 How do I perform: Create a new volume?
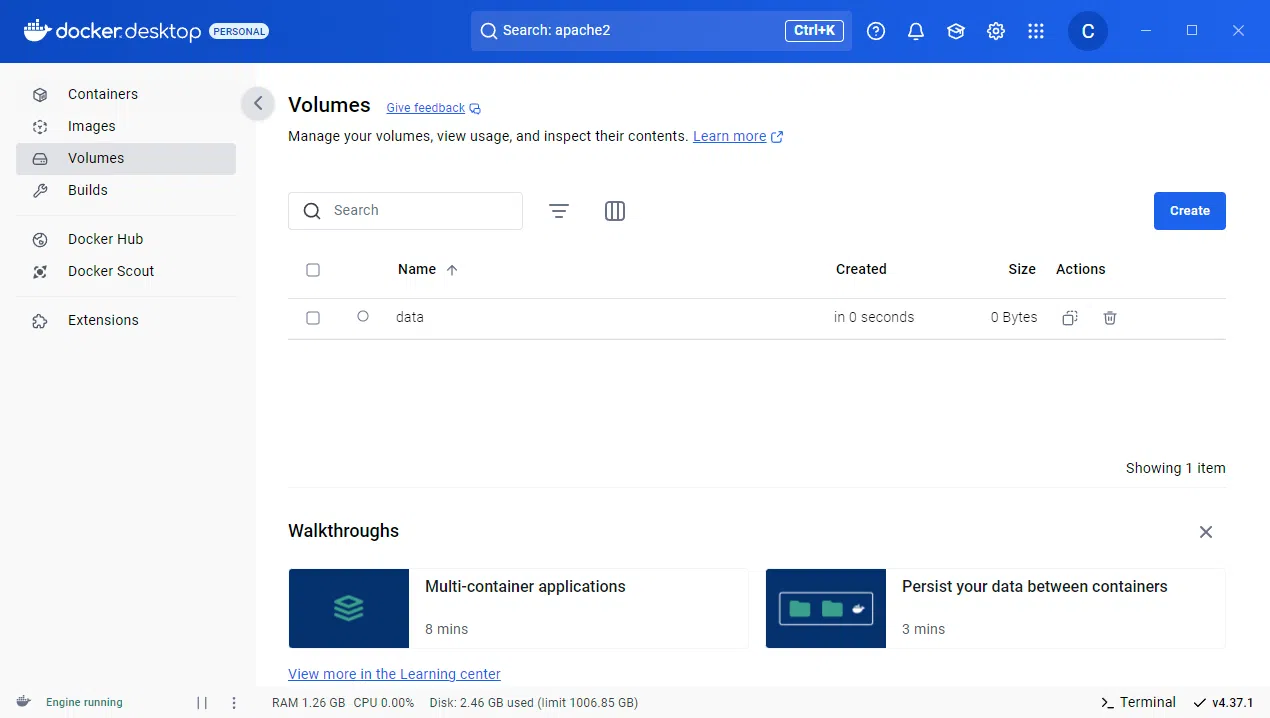[1189, 211]
